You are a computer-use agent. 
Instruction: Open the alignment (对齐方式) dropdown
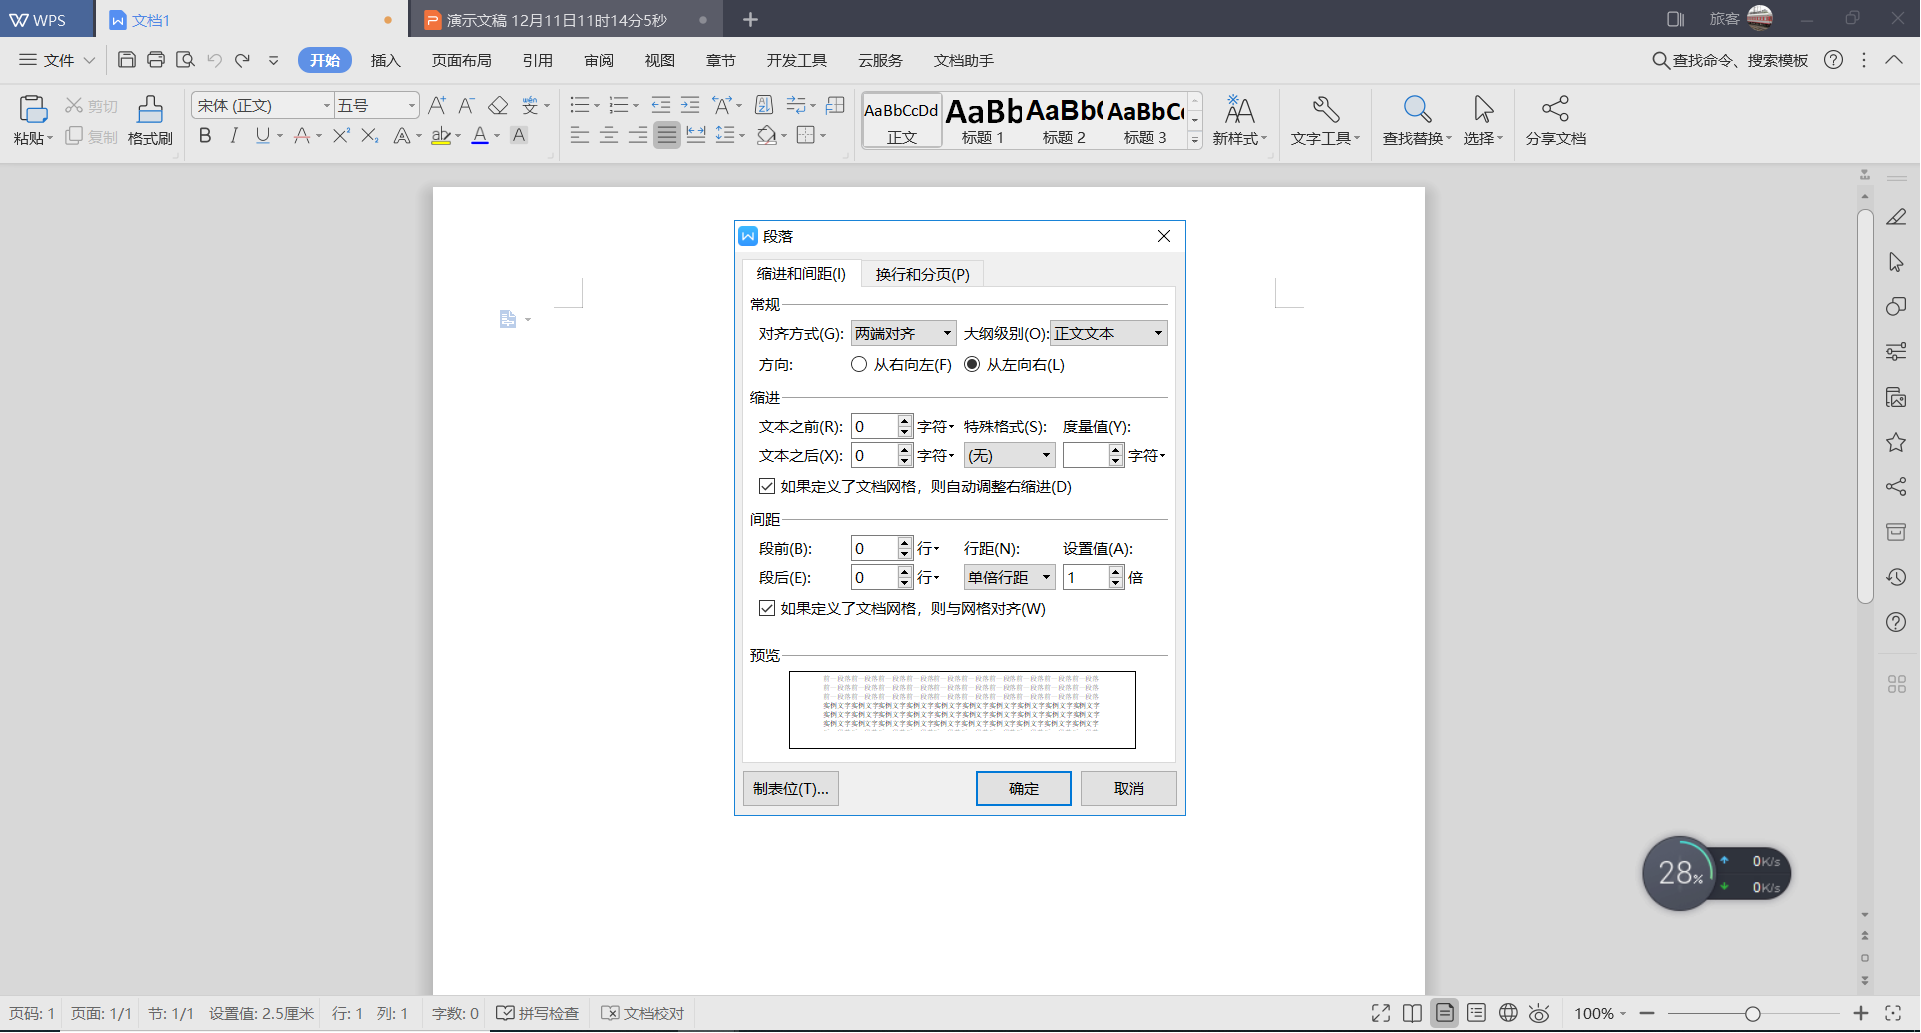click(x=903, y=333)
